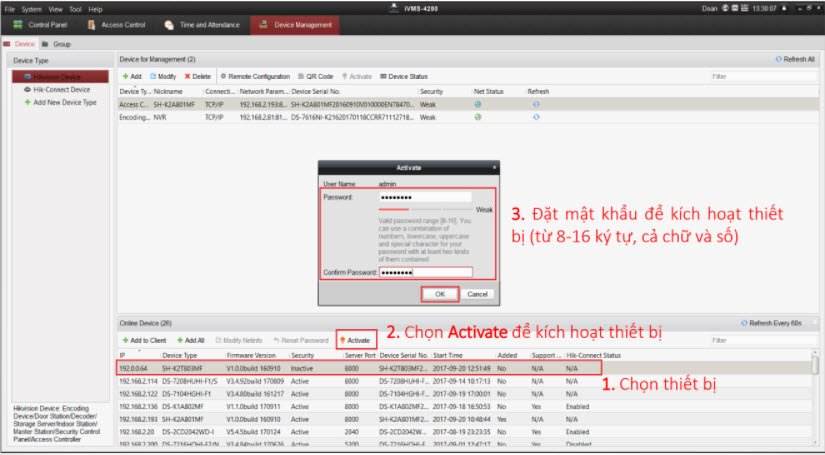The height and width of the screenshot is (455, 825).
Task: Refresh the NVR device row icon
Action: [x=536, y=117]
